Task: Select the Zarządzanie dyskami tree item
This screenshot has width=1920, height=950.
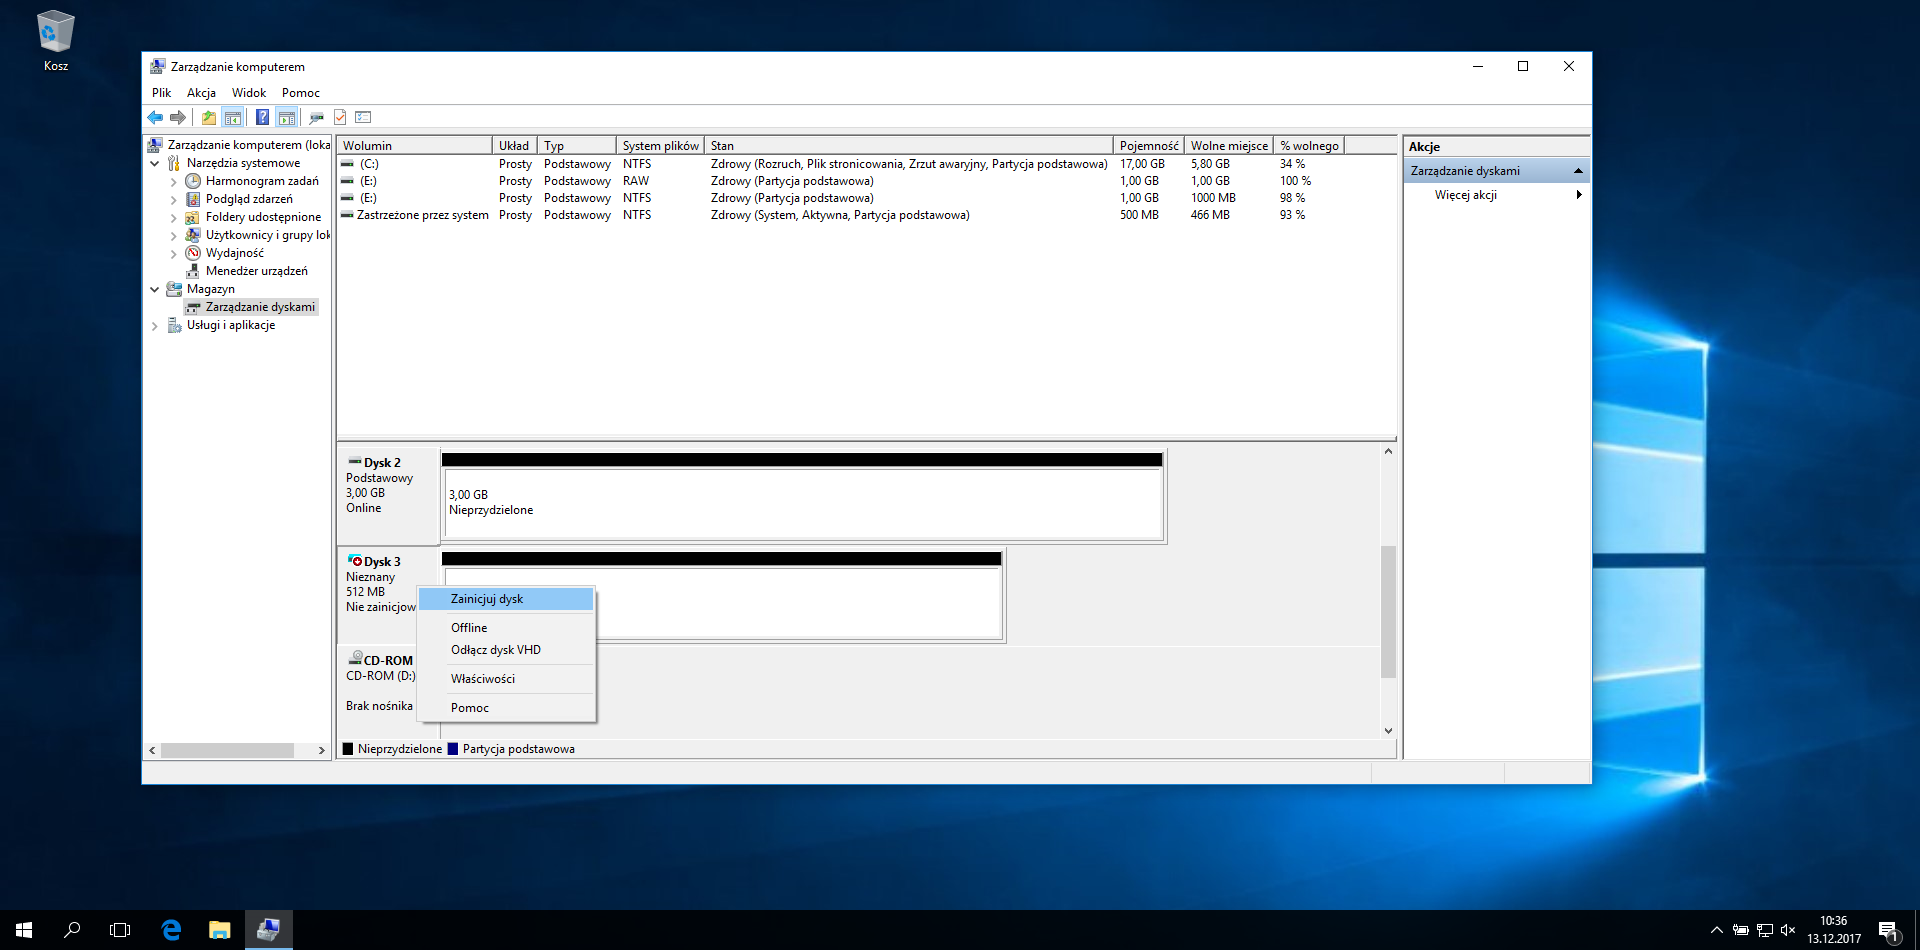Action: [x=251, y=307]
